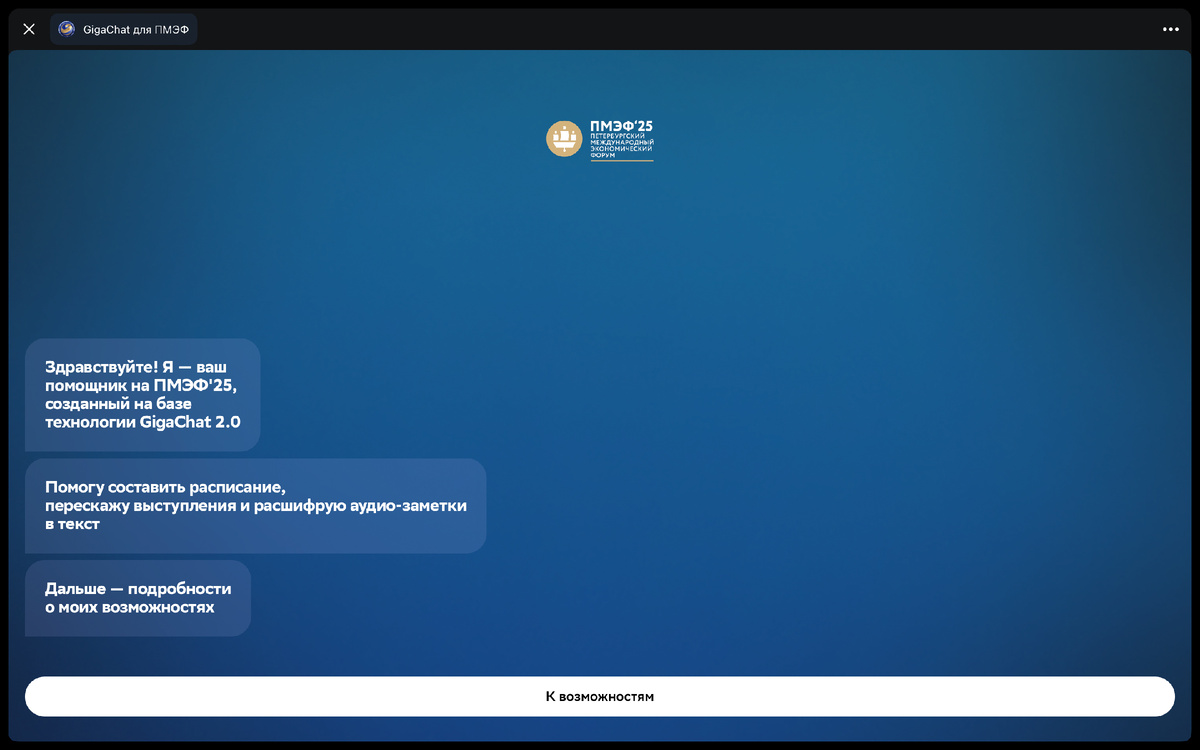Click the 'Помогу составить расписание' message bubble
Screen dimensions: 1200x750
[256, 506]
